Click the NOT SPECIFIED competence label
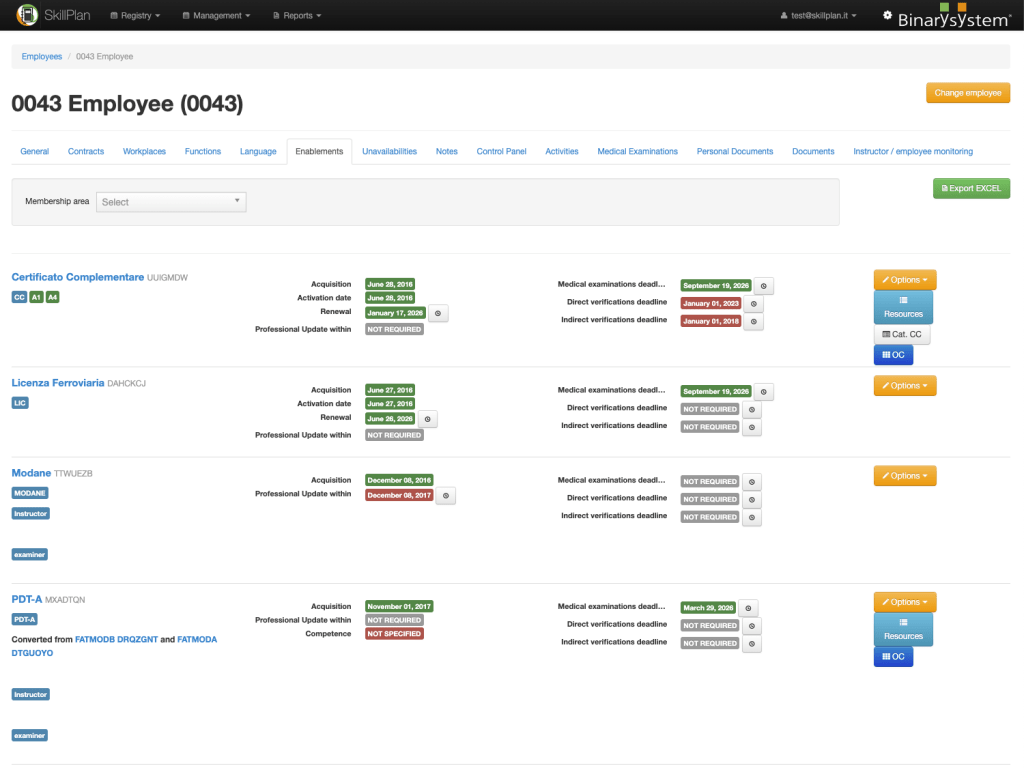 point(394,633)
